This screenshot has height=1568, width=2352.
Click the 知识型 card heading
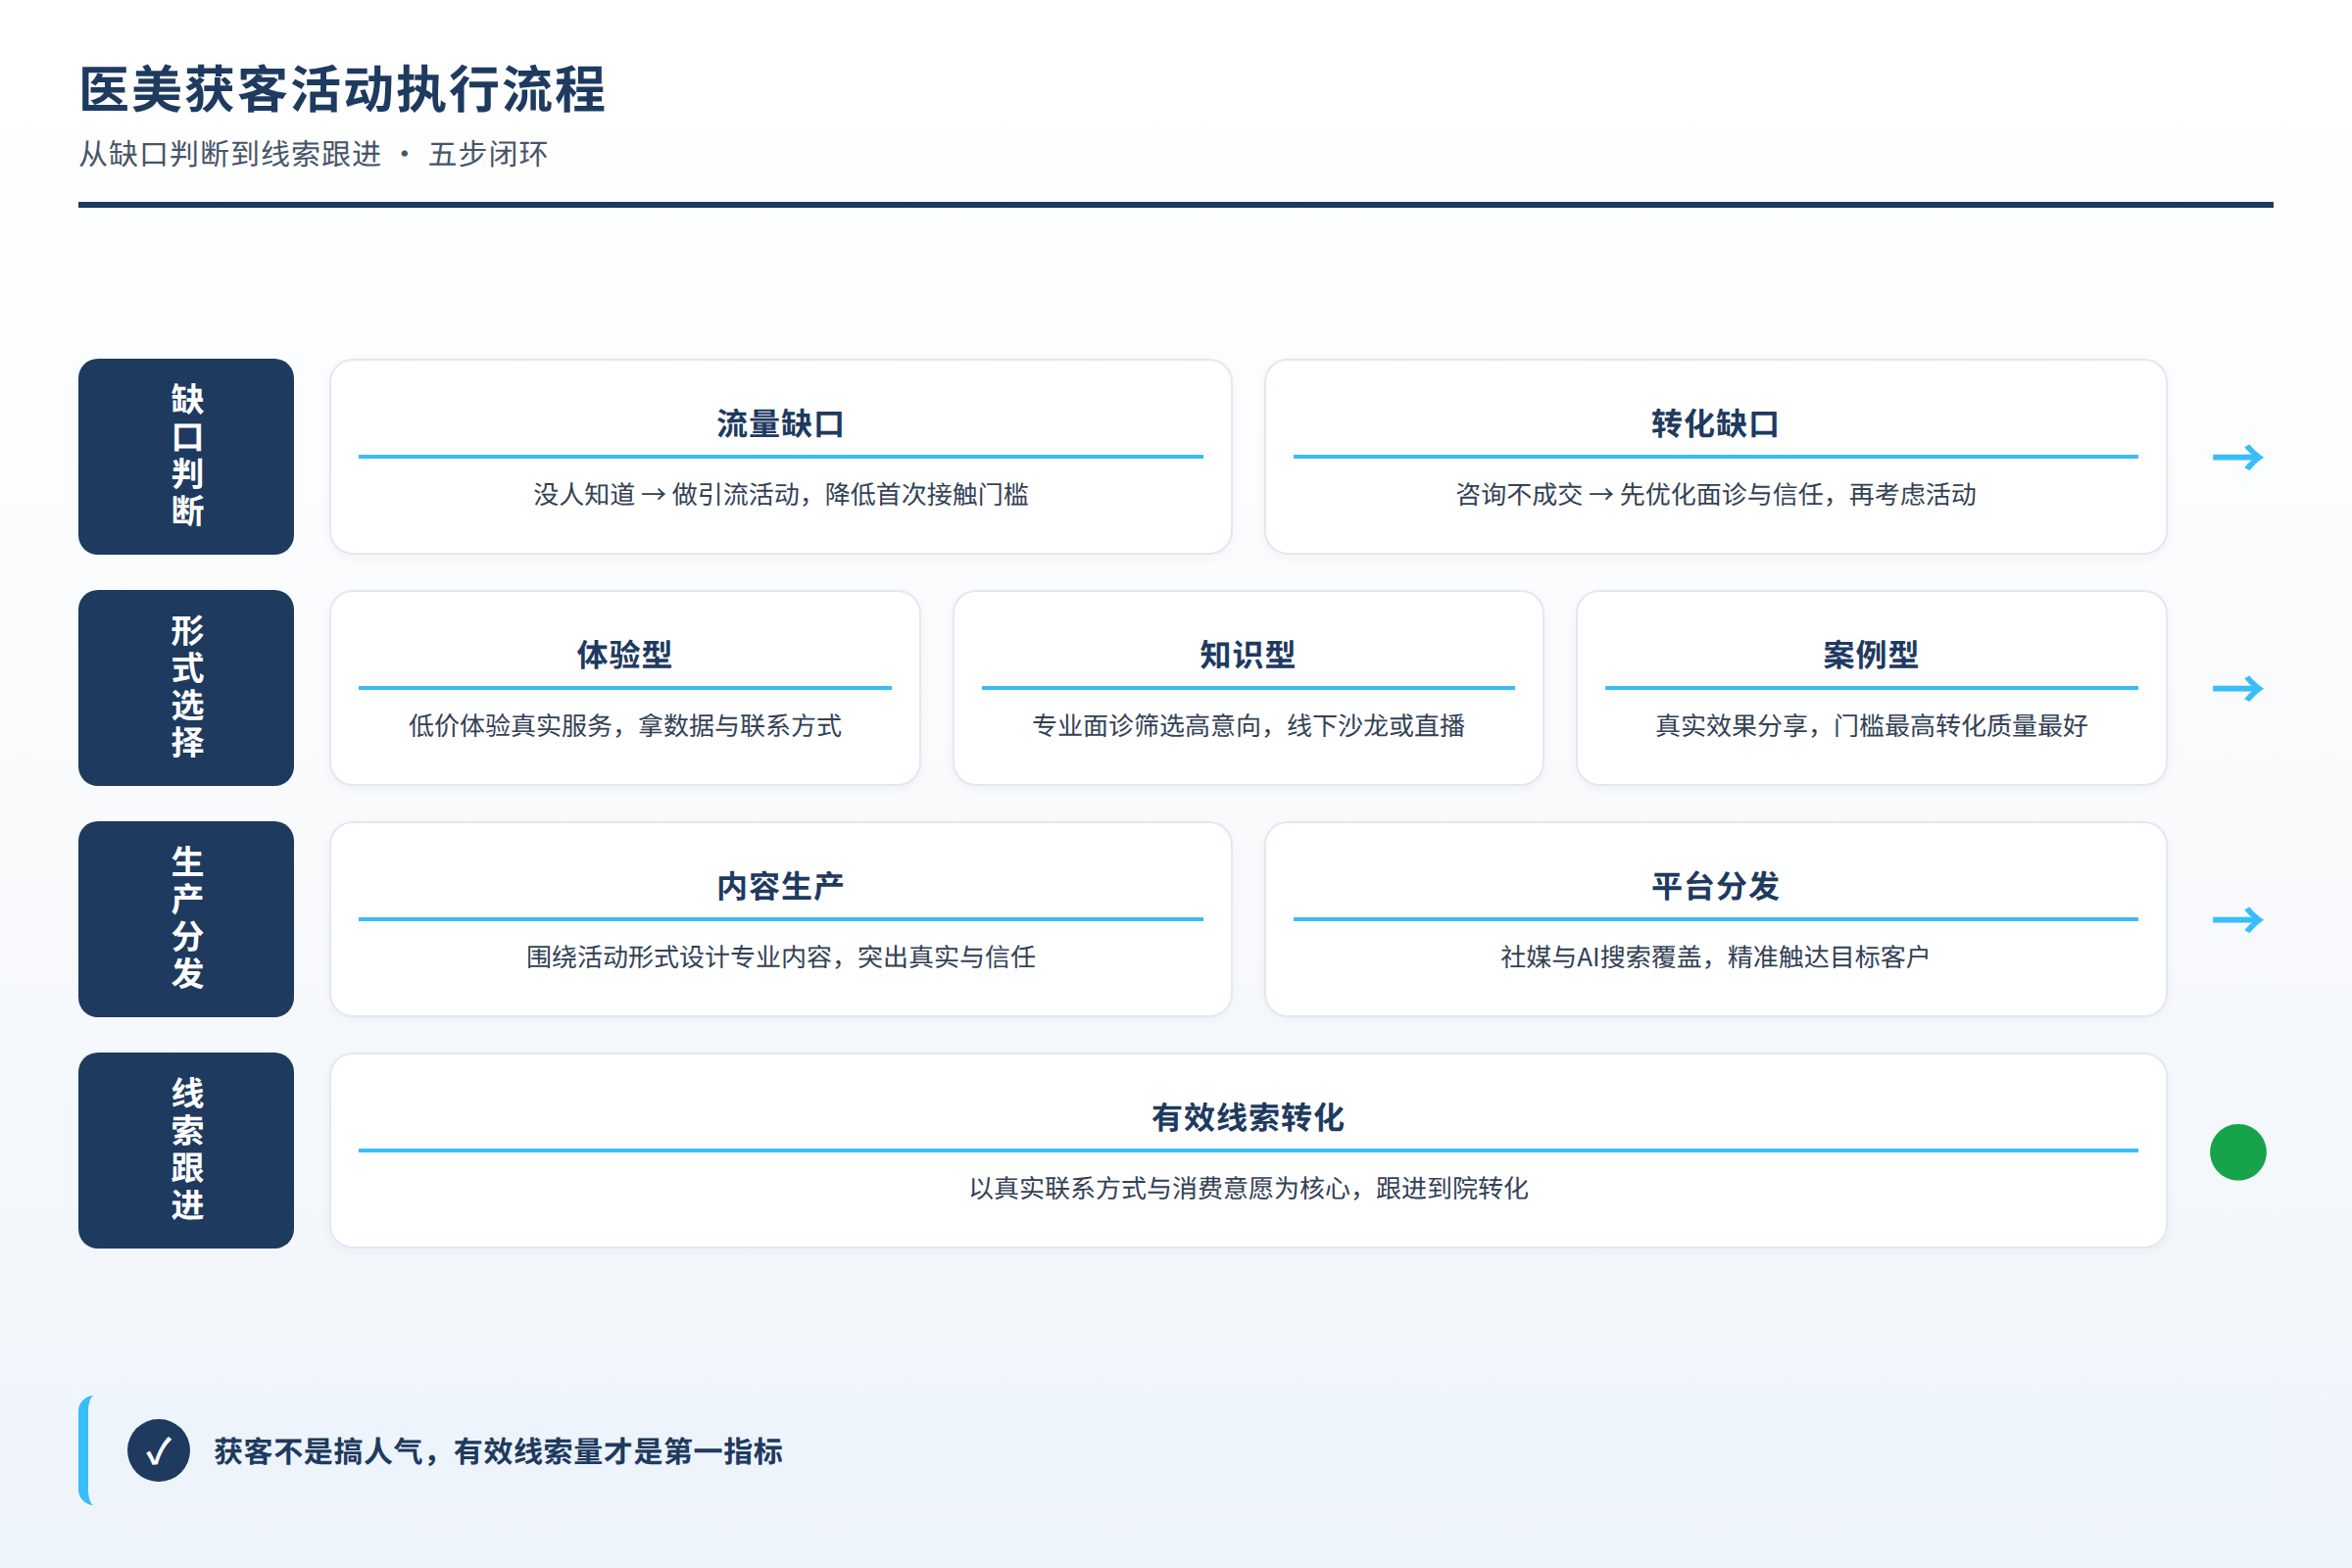1248,655
